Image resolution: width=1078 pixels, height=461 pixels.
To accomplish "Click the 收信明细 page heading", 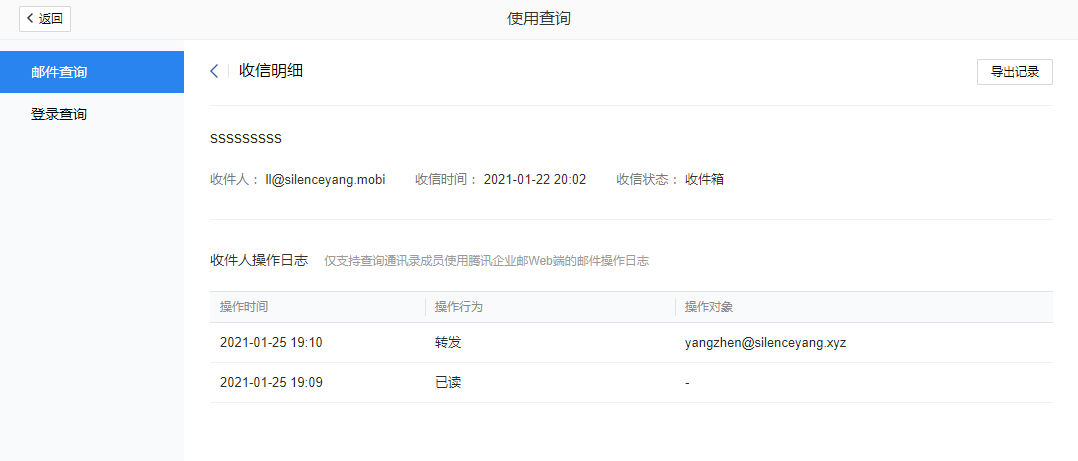I will (x=271, y=71).
